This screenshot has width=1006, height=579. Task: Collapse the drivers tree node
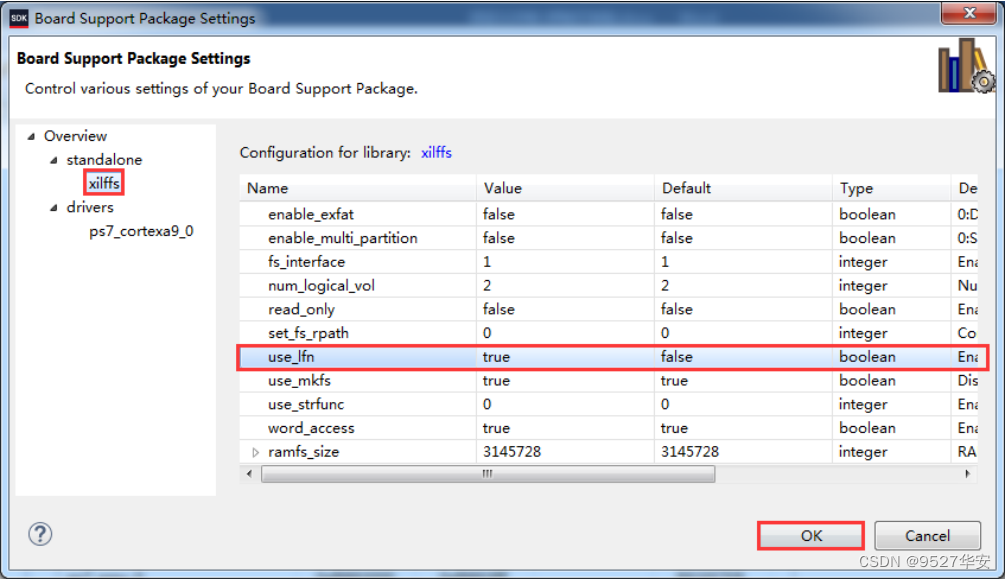(54, 207)
